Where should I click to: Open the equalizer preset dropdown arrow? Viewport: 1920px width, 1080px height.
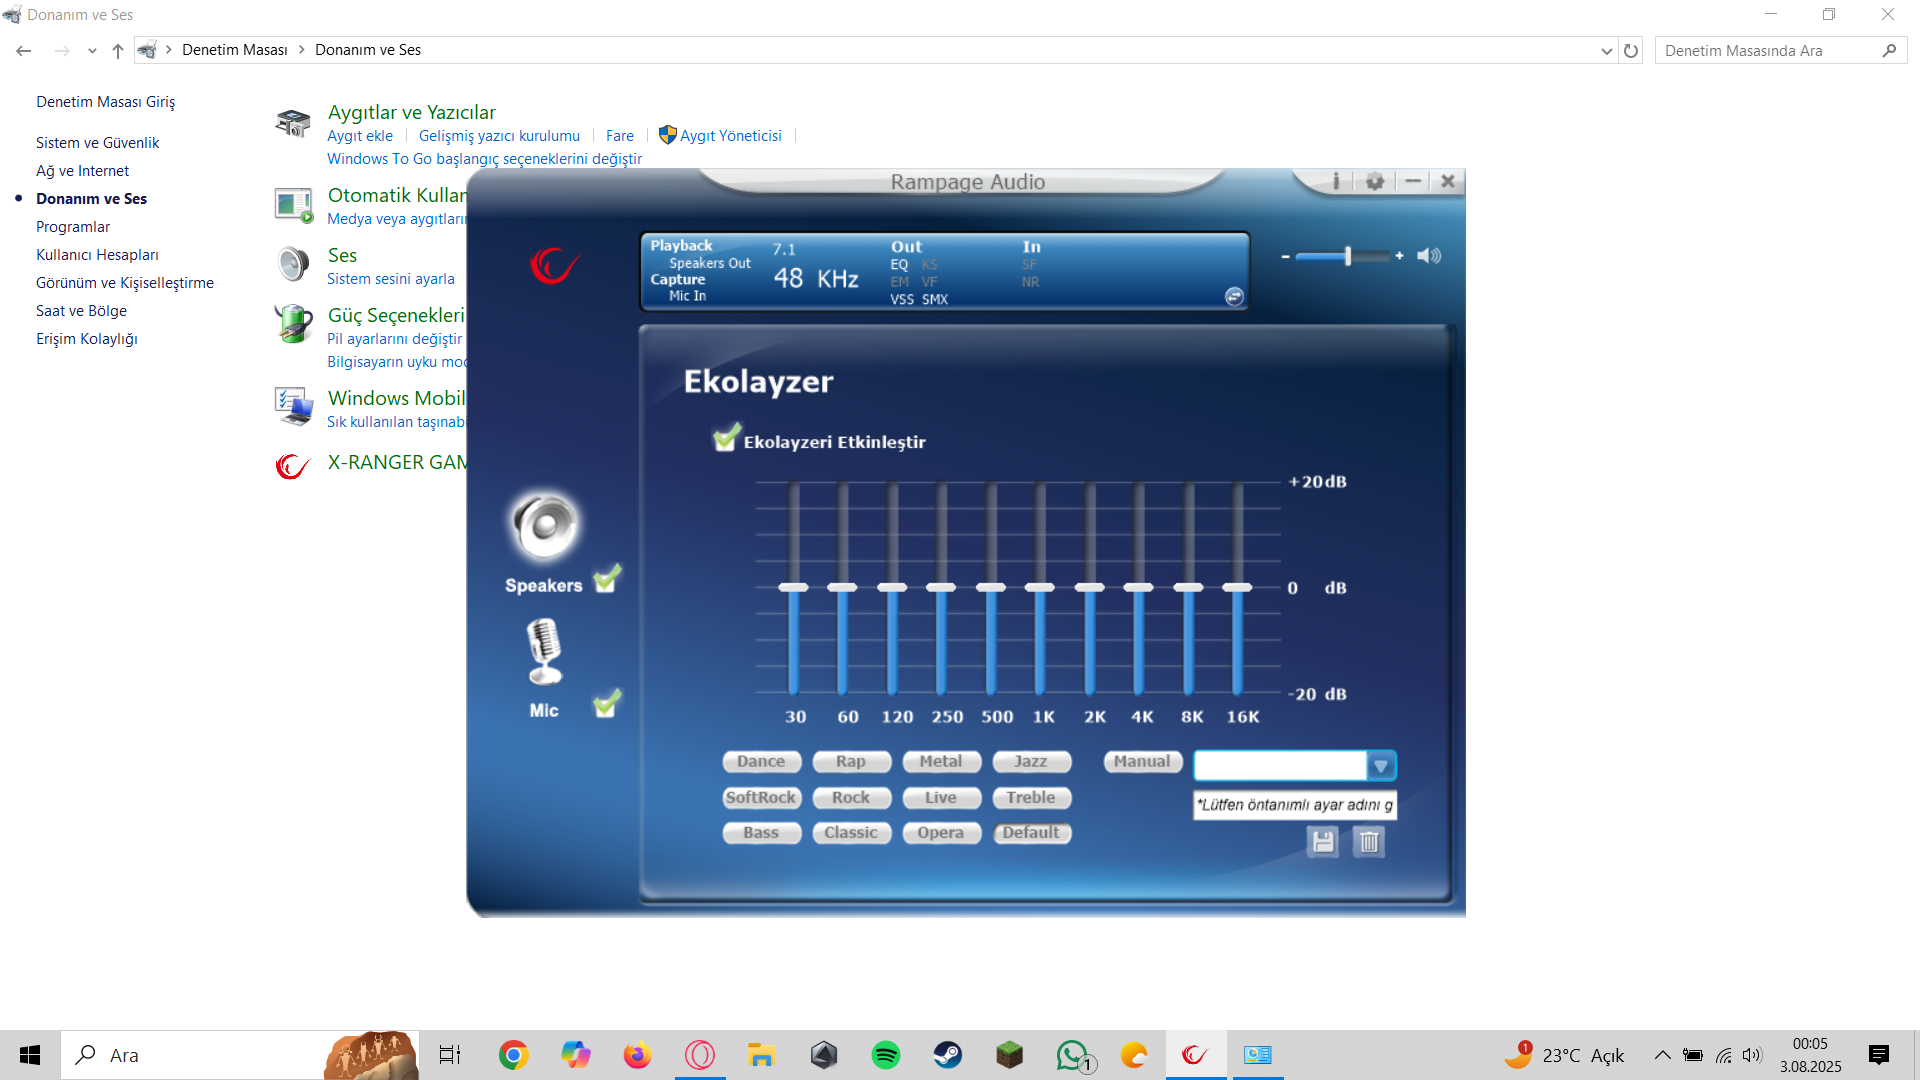pos(1381,766)
